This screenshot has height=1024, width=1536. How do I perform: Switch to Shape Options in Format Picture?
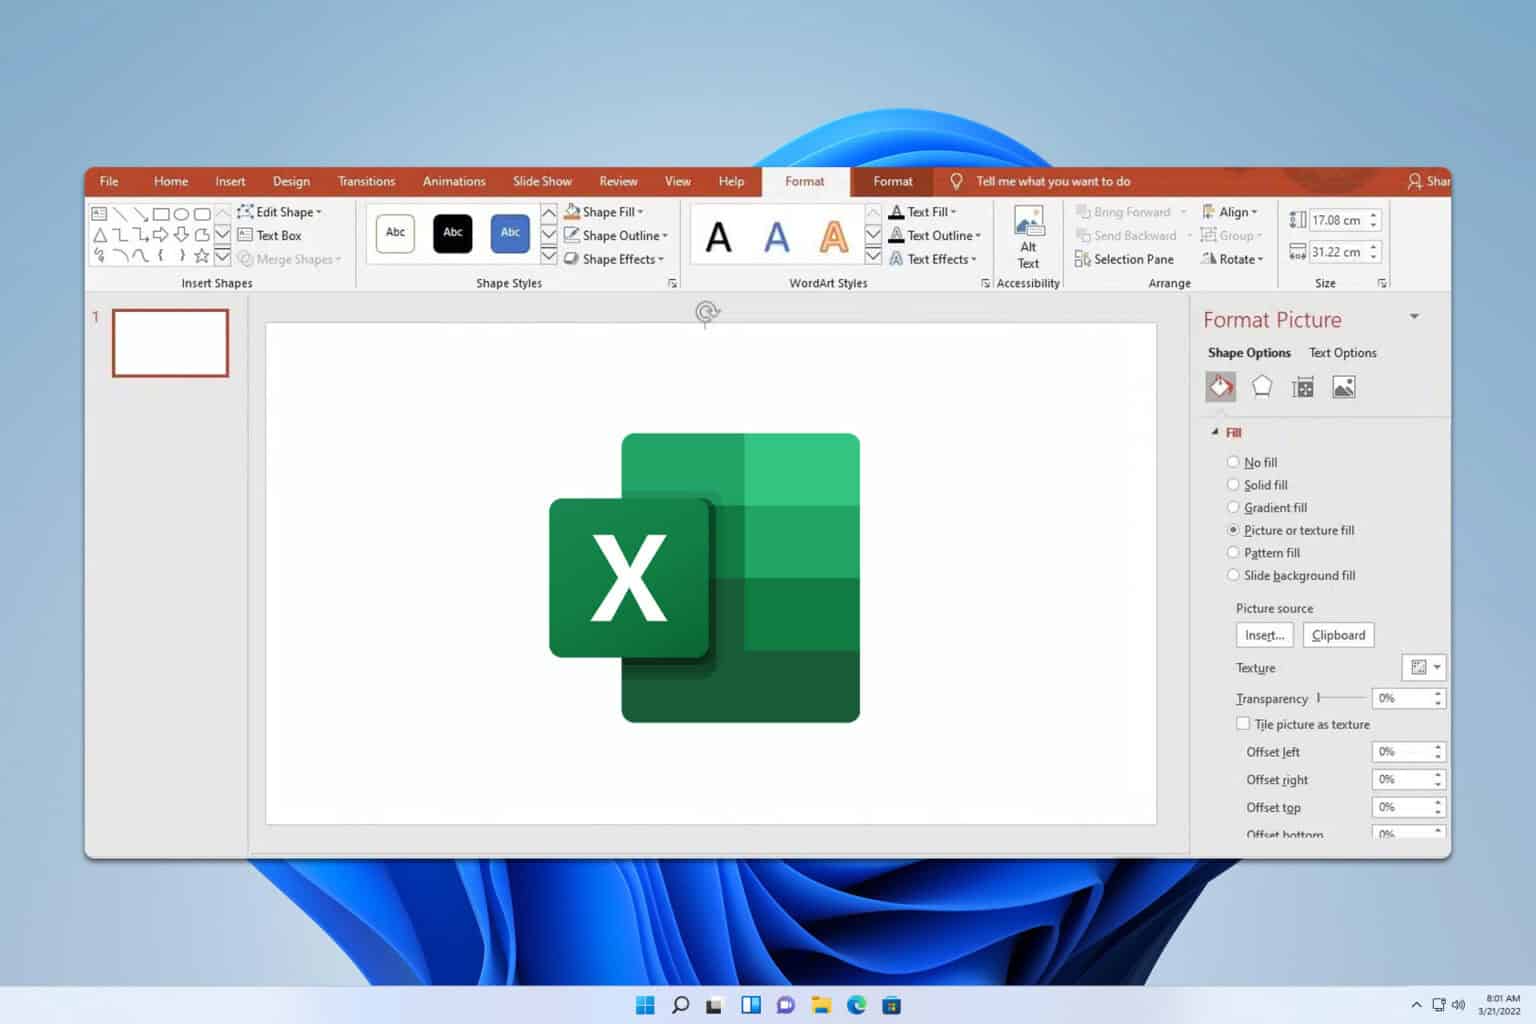[1249, 353]
